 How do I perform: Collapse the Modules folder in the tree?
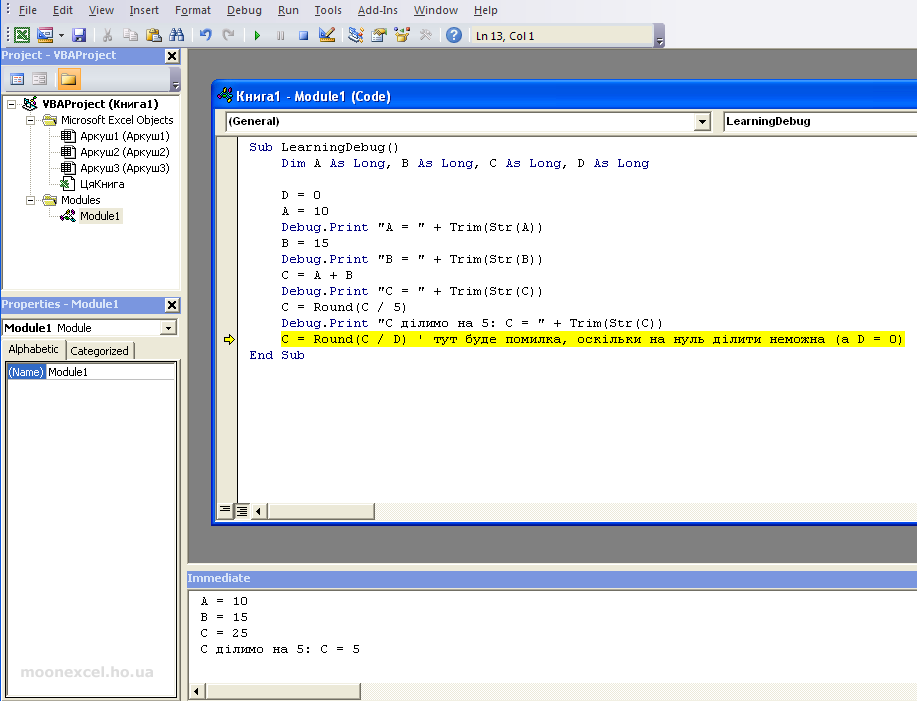click(32, 200)
